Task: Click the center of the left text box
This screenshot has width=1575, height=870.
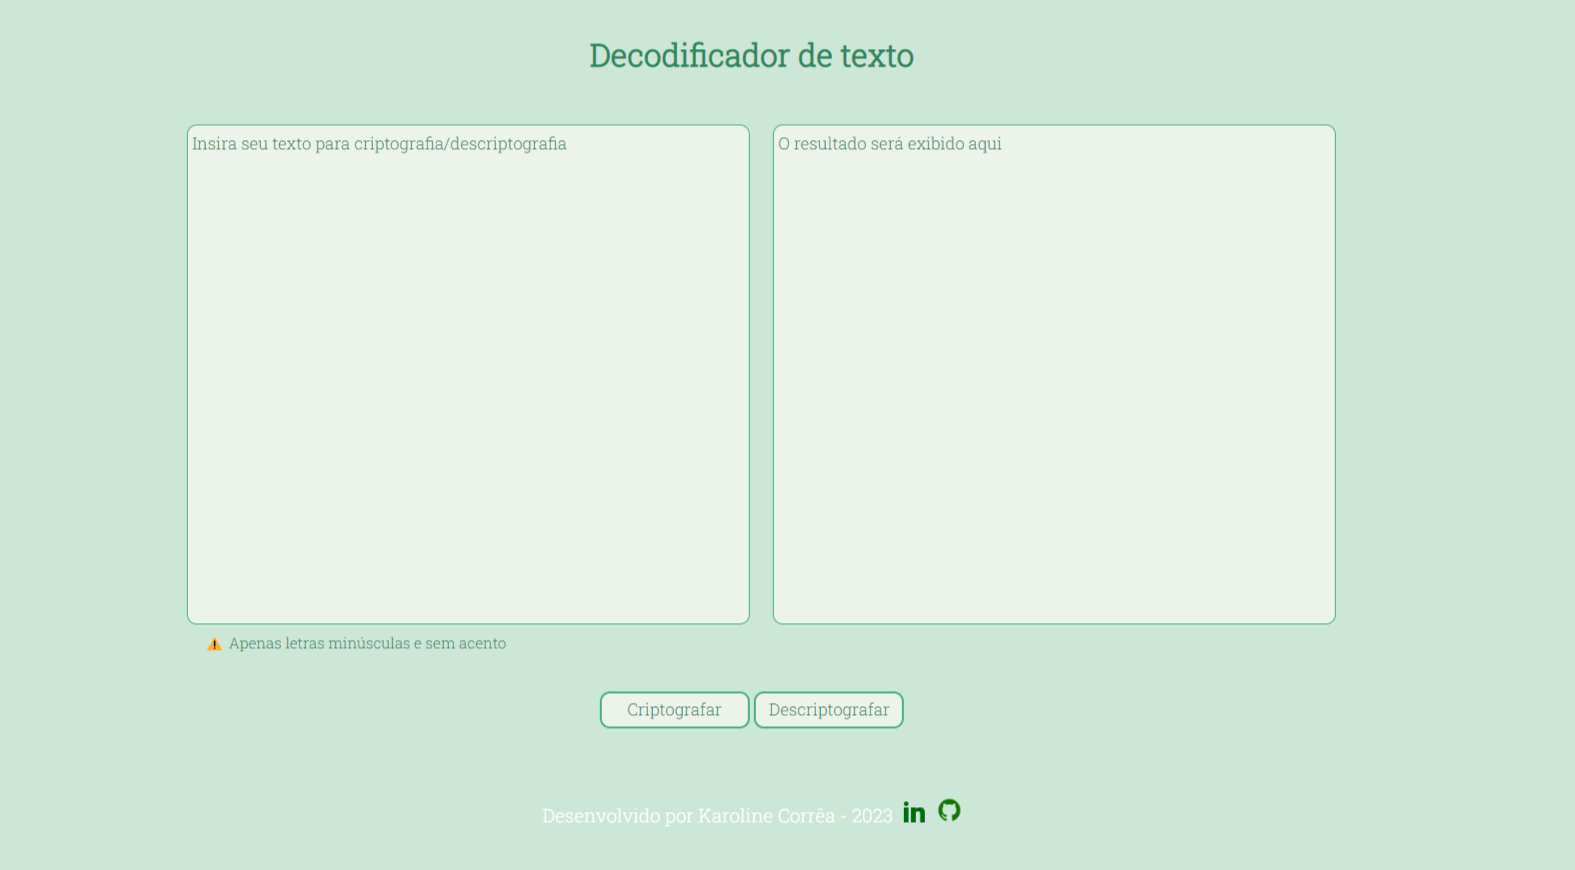Action: (468, 374)
